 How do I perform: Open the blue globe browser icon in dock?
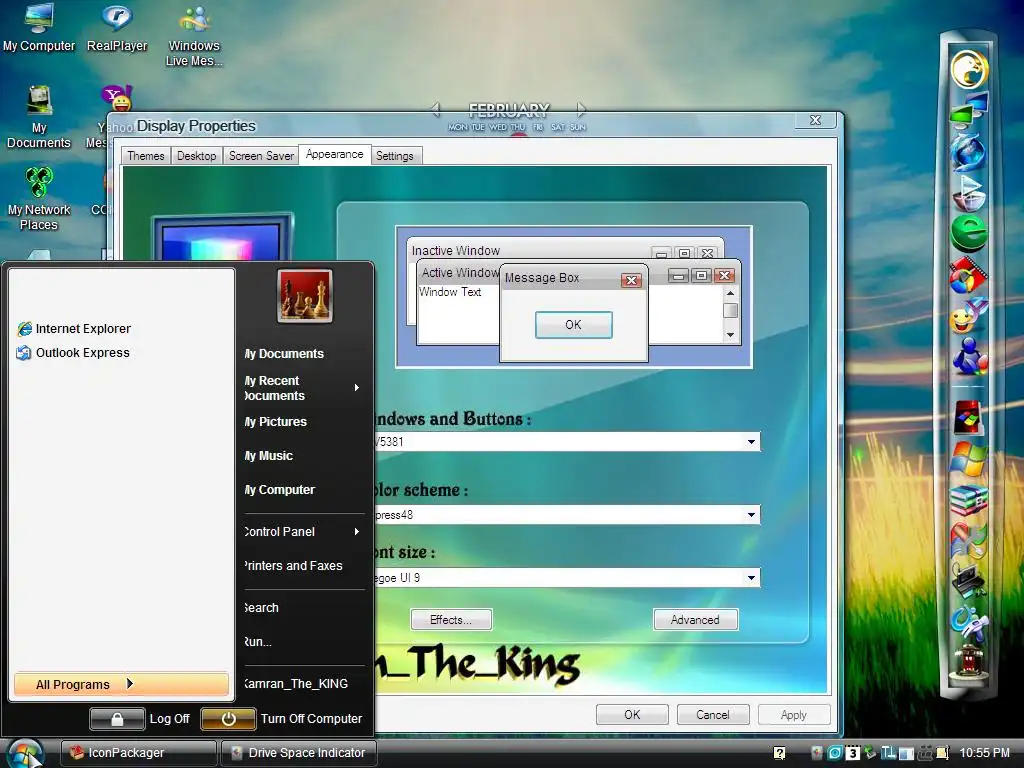click(969, 152)
